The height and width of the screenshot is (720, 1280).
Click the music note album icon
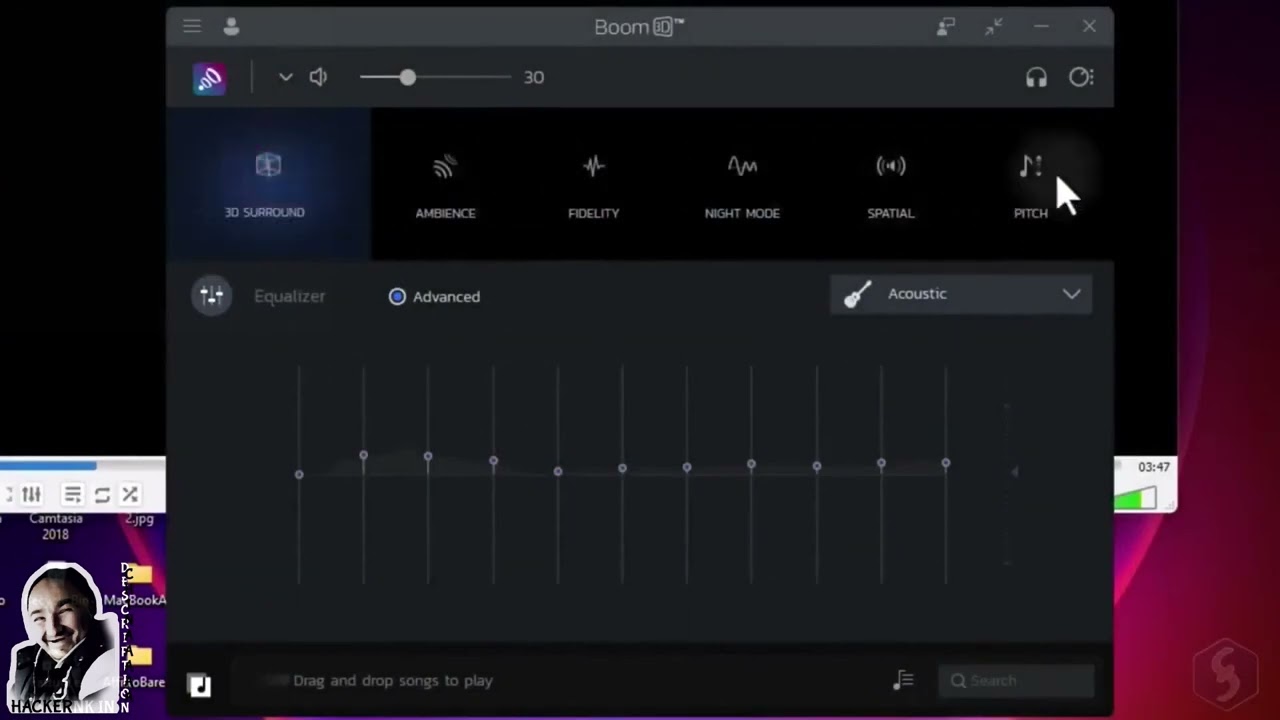click(x=200, y=685)
